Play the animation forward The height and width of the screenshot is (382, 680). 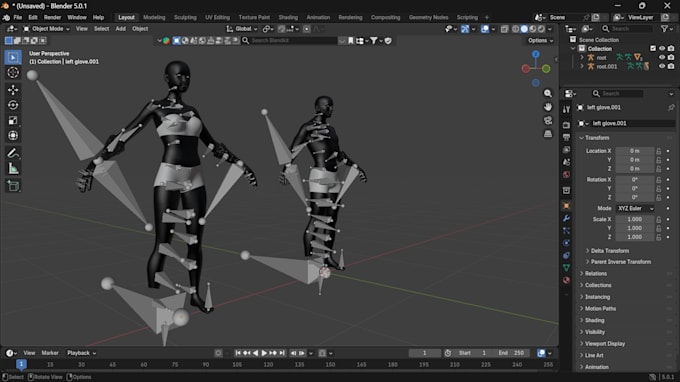coord(264,353)
